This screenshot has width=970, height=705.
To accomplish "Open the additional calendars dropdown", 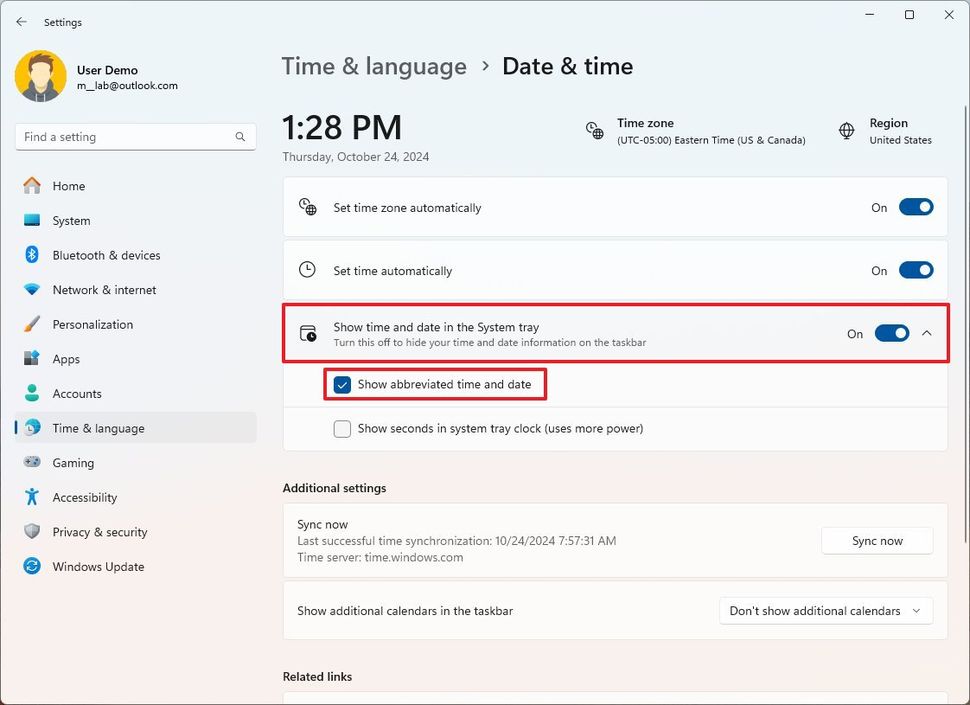I will (825, 610).
